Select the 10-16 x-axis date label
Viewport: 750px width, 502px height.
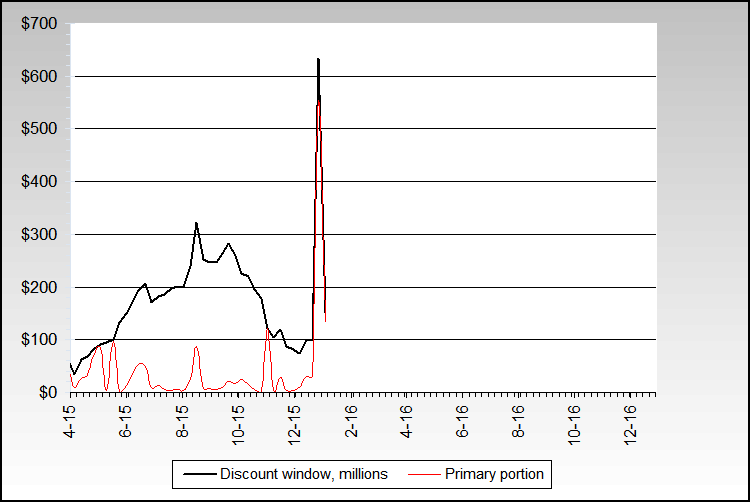click(574, 425)
